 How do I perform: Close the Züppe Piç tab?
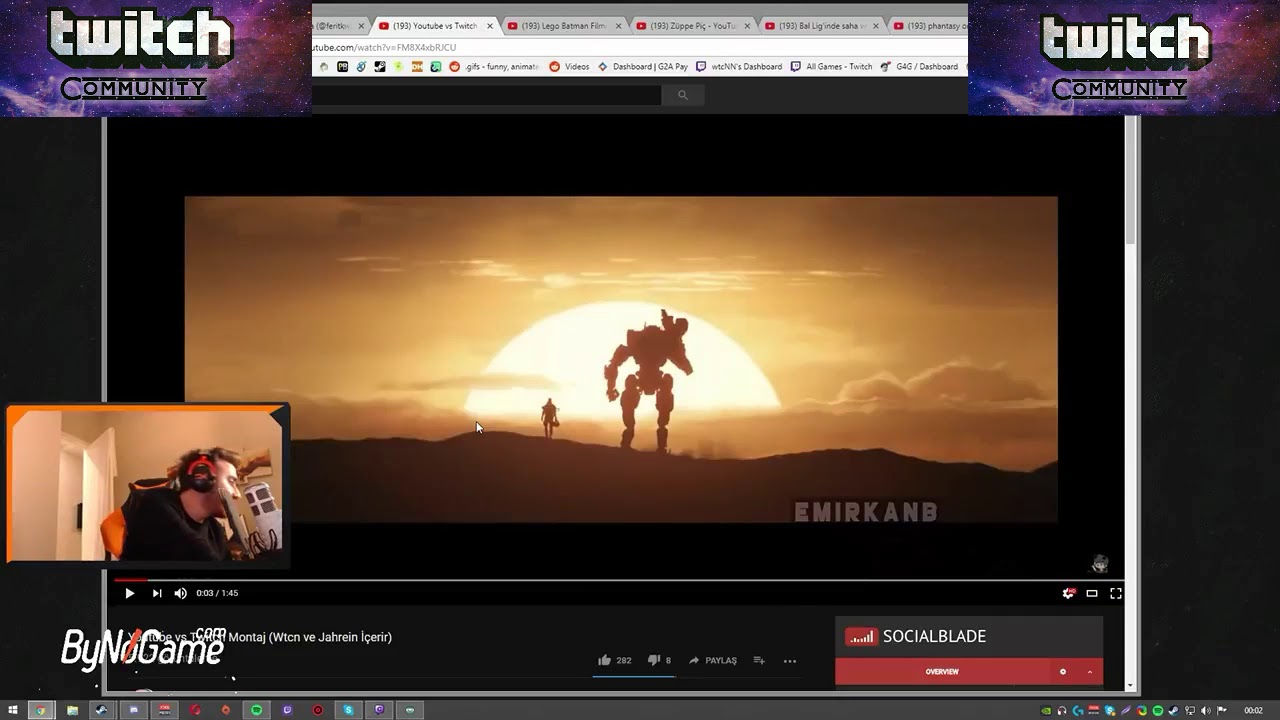tap(748, 26)
